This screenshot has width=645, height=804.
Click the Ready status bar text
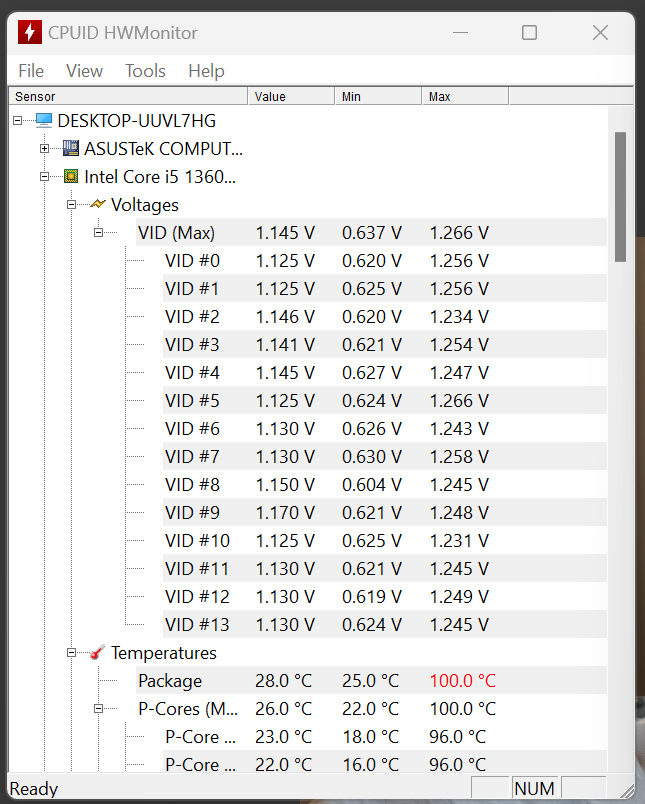pyautogui.click(x=34, y=788)
